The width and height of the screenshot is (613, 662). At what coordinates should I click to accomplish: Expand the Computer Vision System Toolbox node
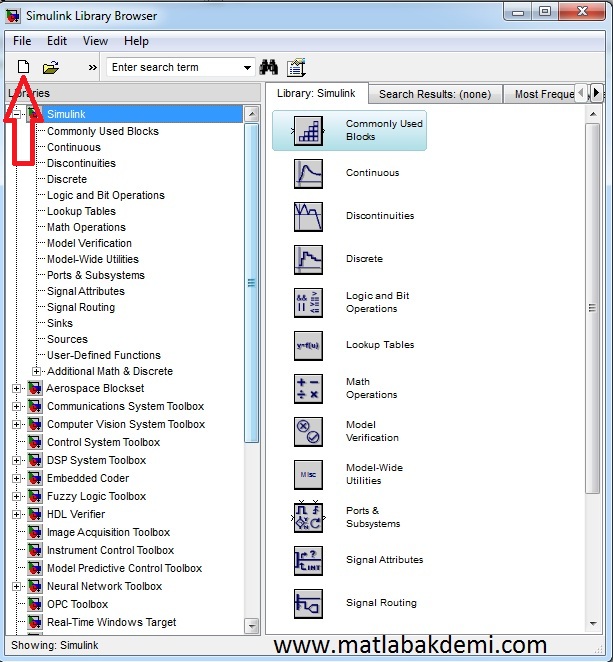tap(16, 424)
